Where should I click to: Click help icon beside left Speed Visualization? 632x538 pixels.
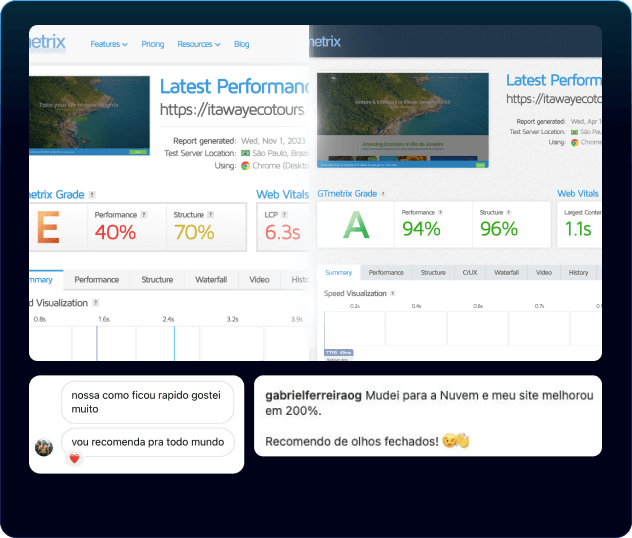96,303
